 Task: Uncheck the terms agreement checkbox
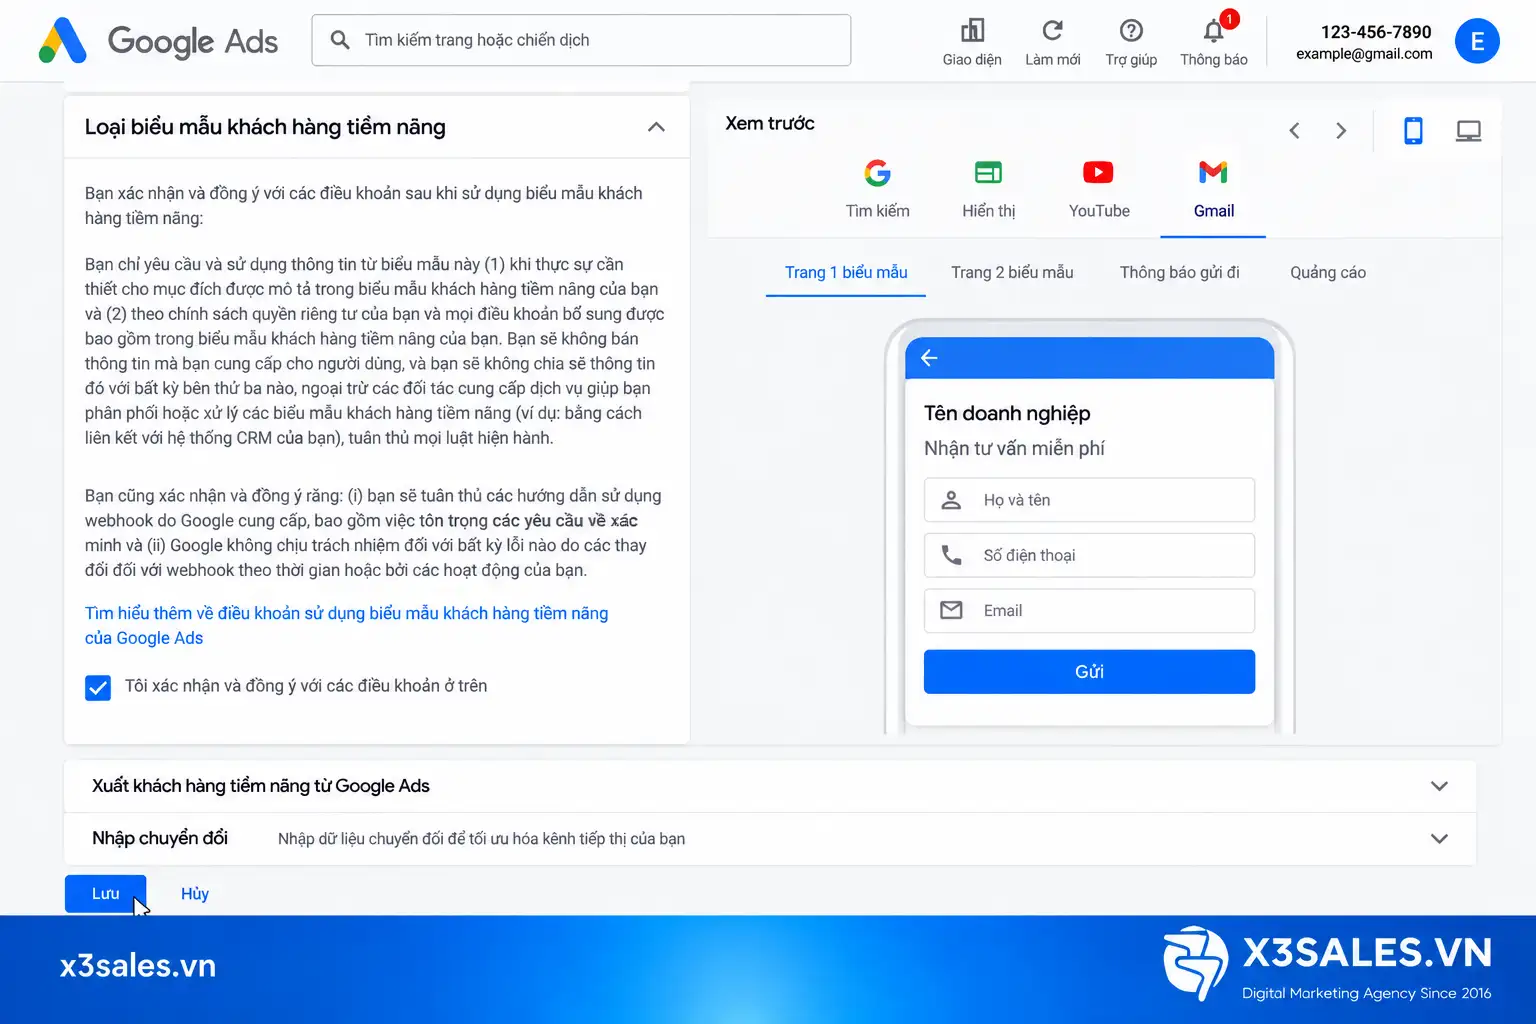(x=98, y=688)
